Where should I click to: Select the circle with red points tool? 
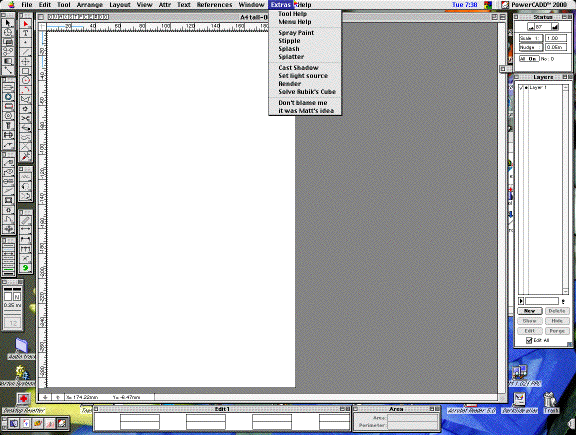click(x=25, y=80)
